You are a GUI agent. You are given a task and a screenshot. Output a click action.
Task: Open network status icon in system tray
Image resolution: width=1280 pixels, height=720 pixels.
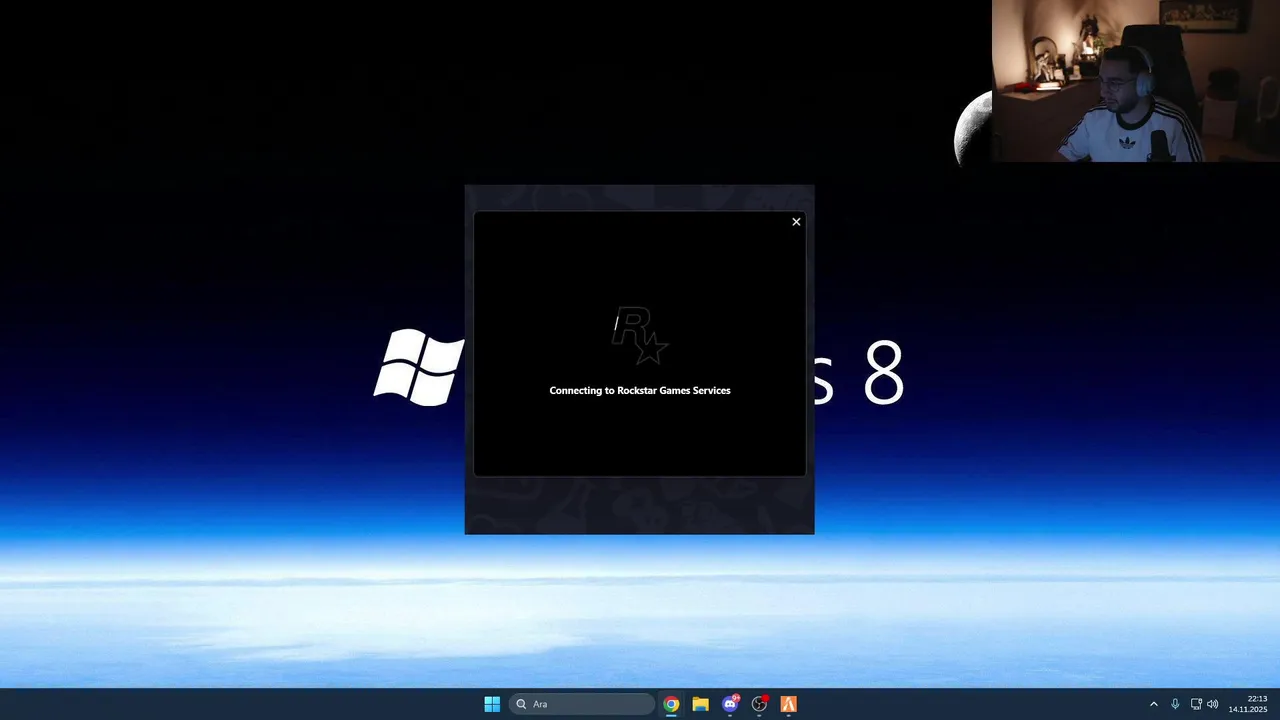pos(1196,704)
